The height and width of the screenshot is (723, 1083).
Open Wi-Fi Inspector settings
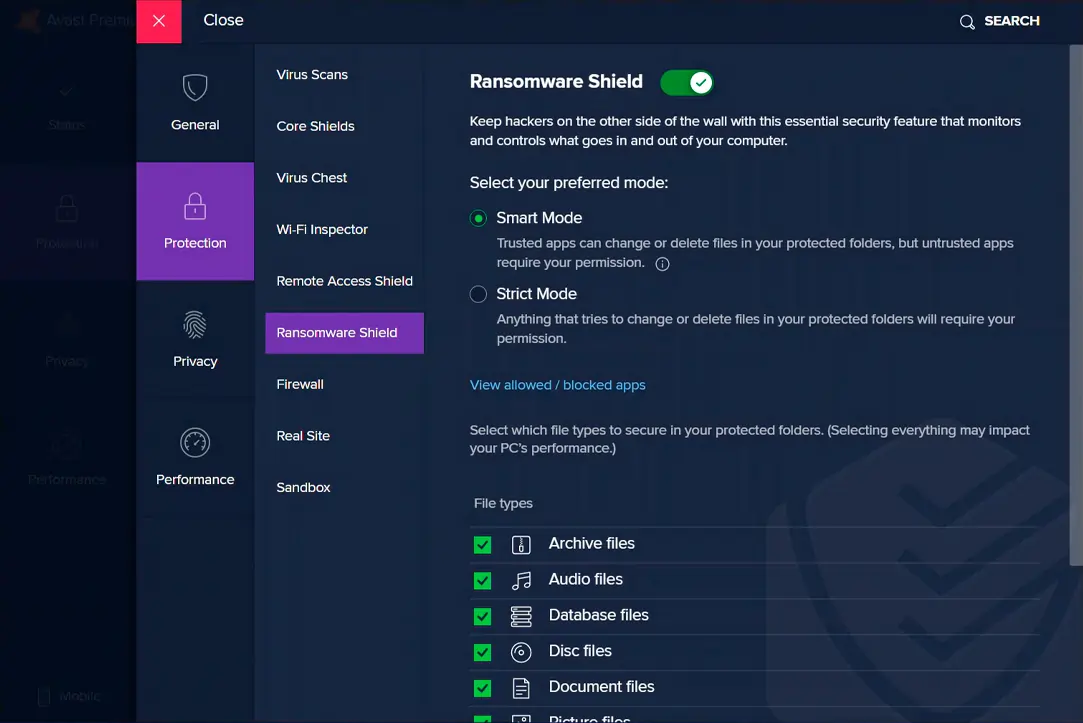[322, 229]
